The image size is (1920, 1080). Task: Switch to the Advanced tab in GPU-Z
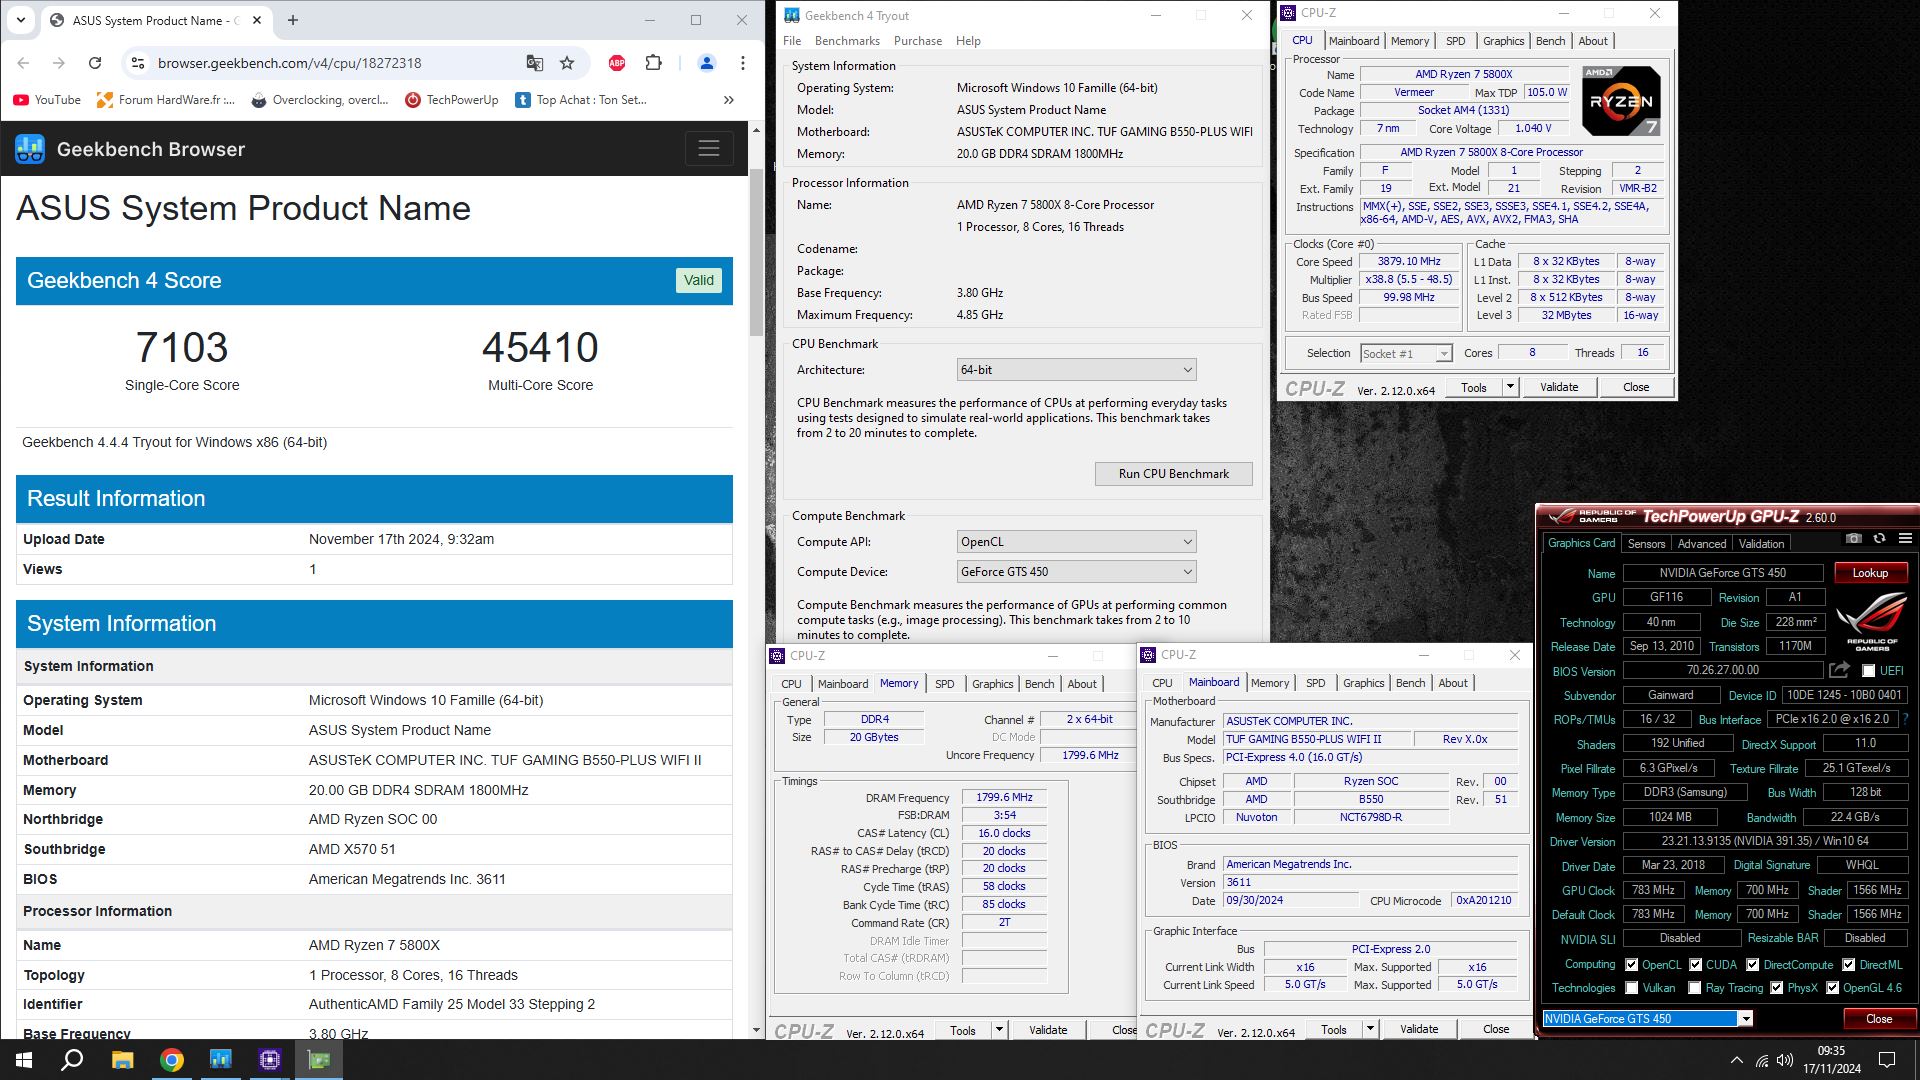tap(1702, 544)
